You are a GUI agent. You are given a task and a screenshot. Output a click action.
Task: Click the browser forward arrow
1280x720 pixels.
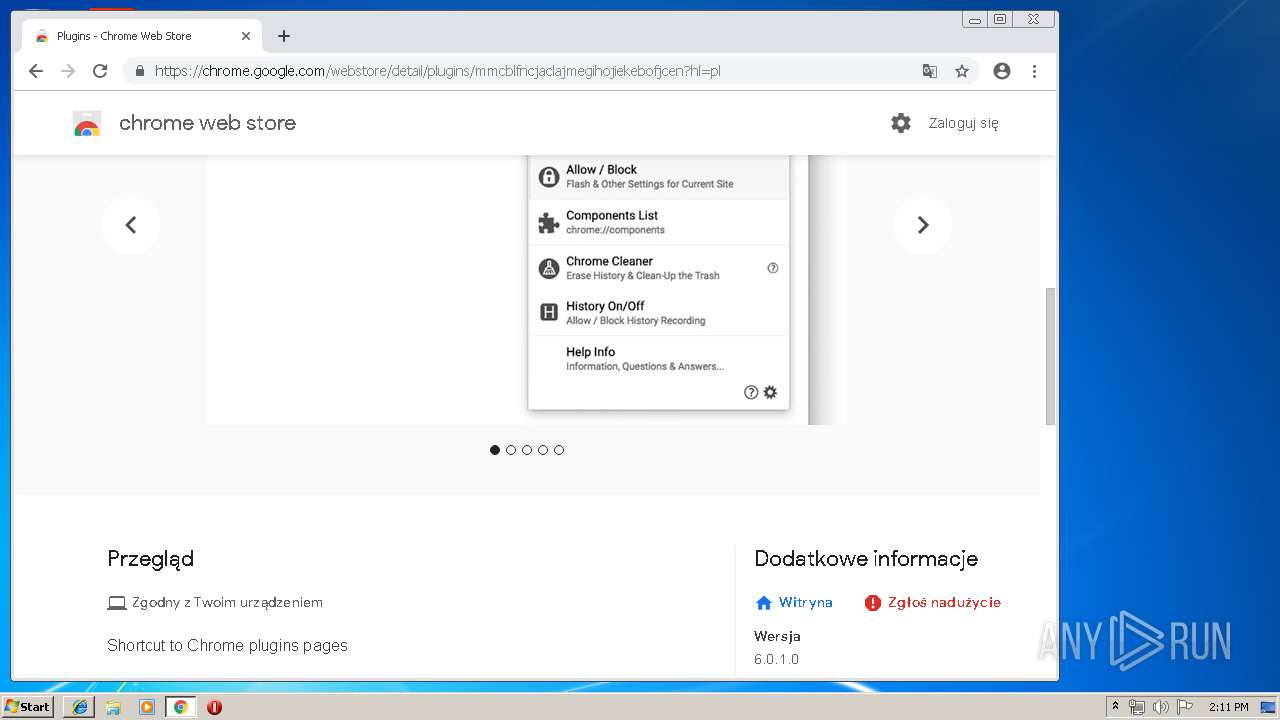pyautogui.click(x=68, y=71)
